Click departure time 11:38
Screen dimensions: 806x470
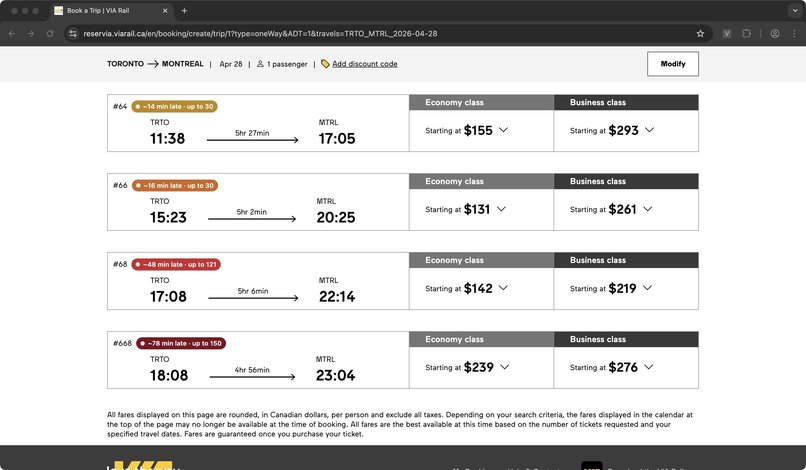pos(168,138)
